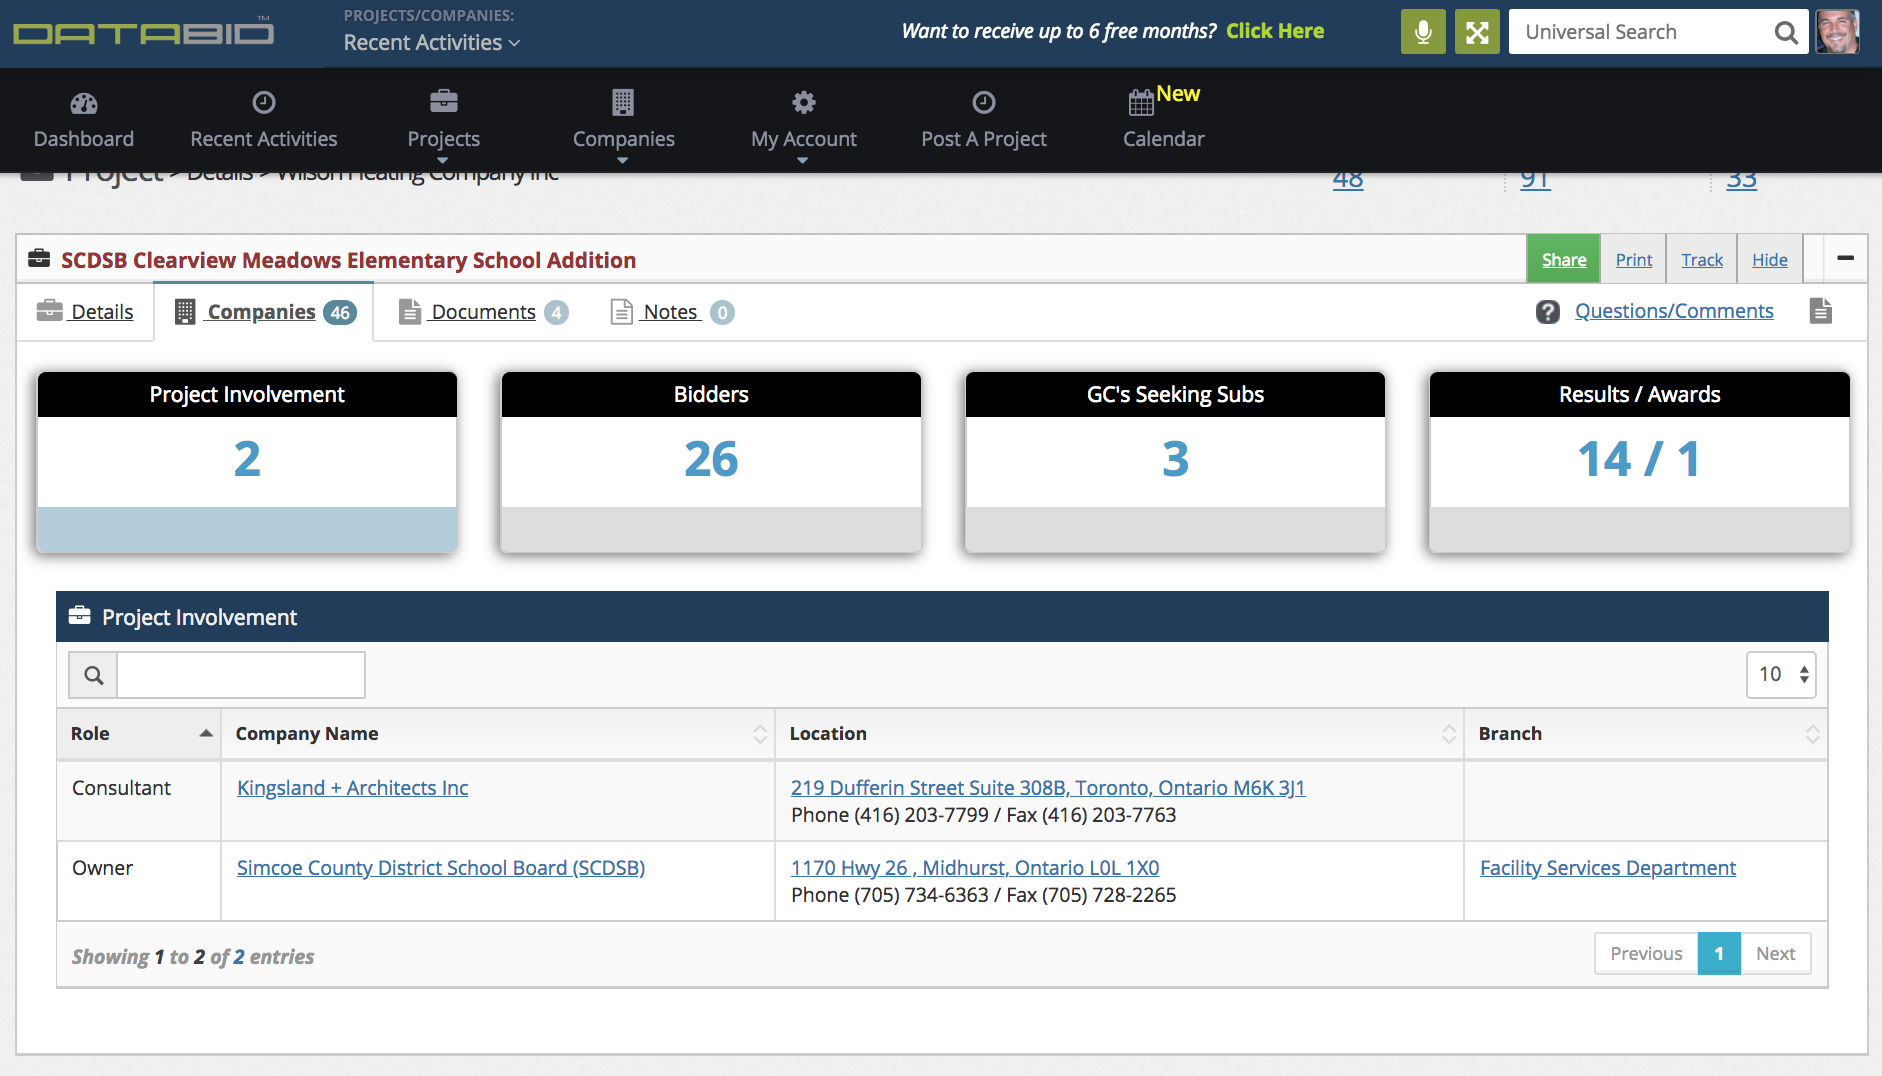
Task: Click the Next pagination button
Action: (1776, 954)
